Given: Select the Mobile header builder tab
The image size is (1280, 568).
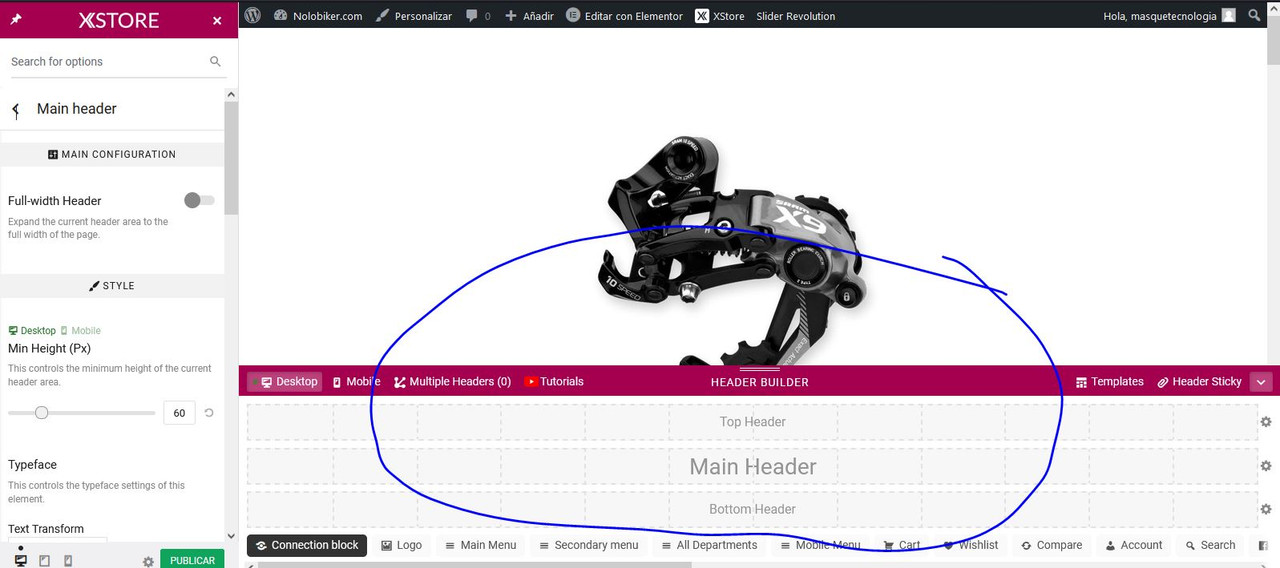Looking at the screenshot, I should pos(356,381).
